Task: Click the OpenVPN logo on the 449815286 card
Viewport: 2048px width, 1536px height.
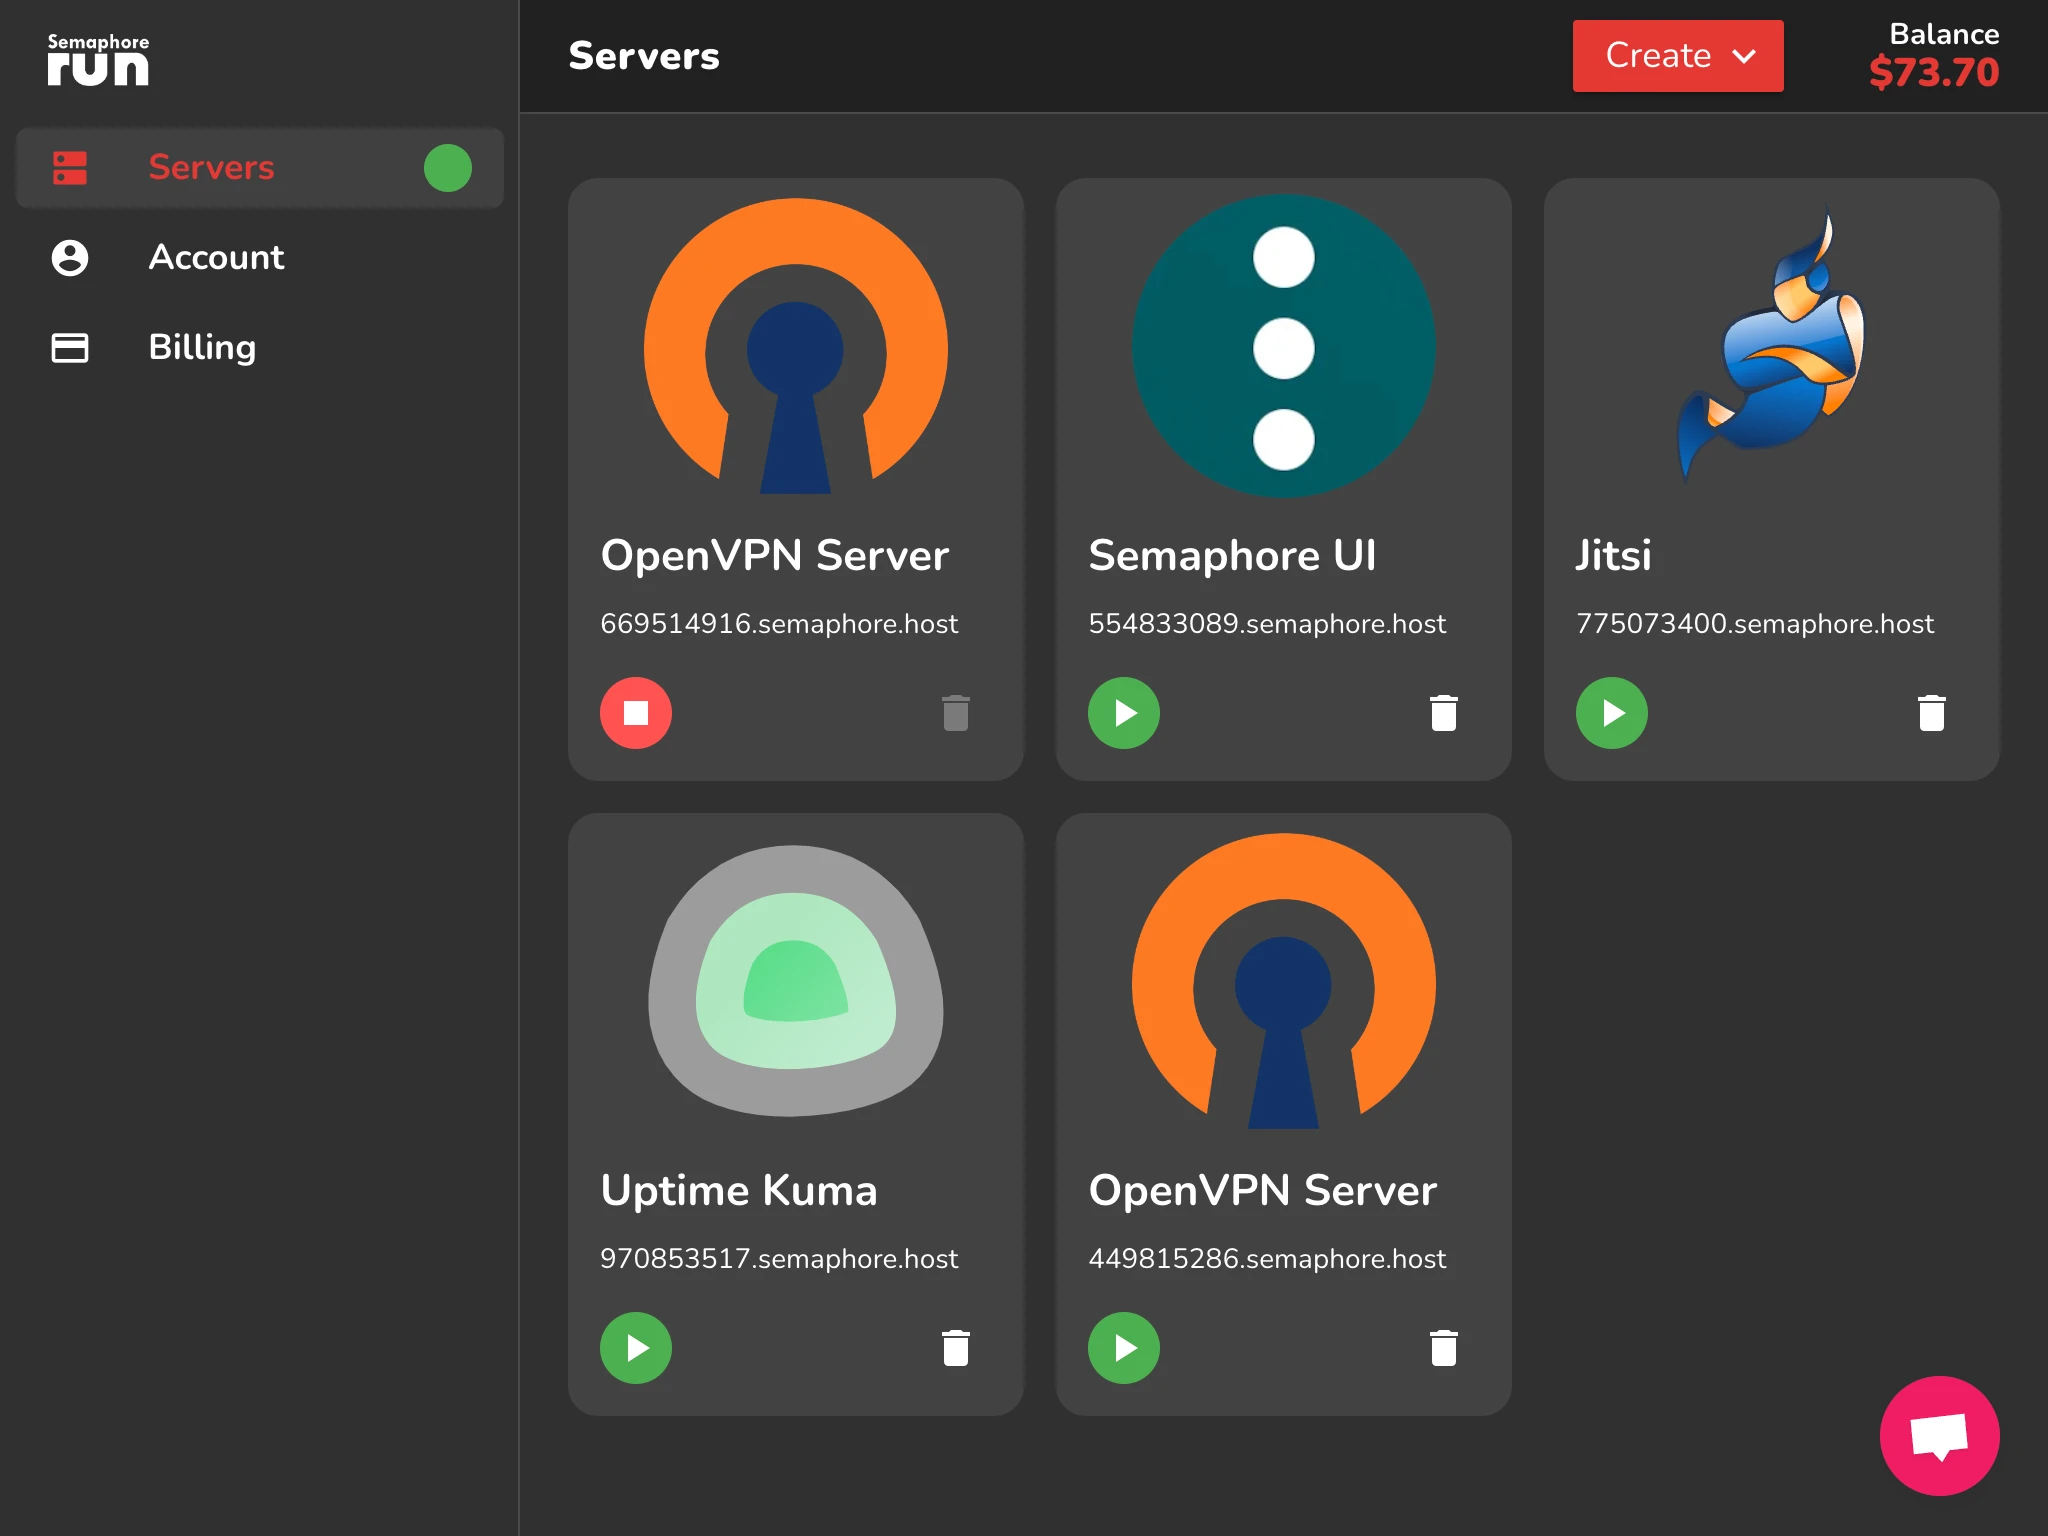Action: [1284, 981]
